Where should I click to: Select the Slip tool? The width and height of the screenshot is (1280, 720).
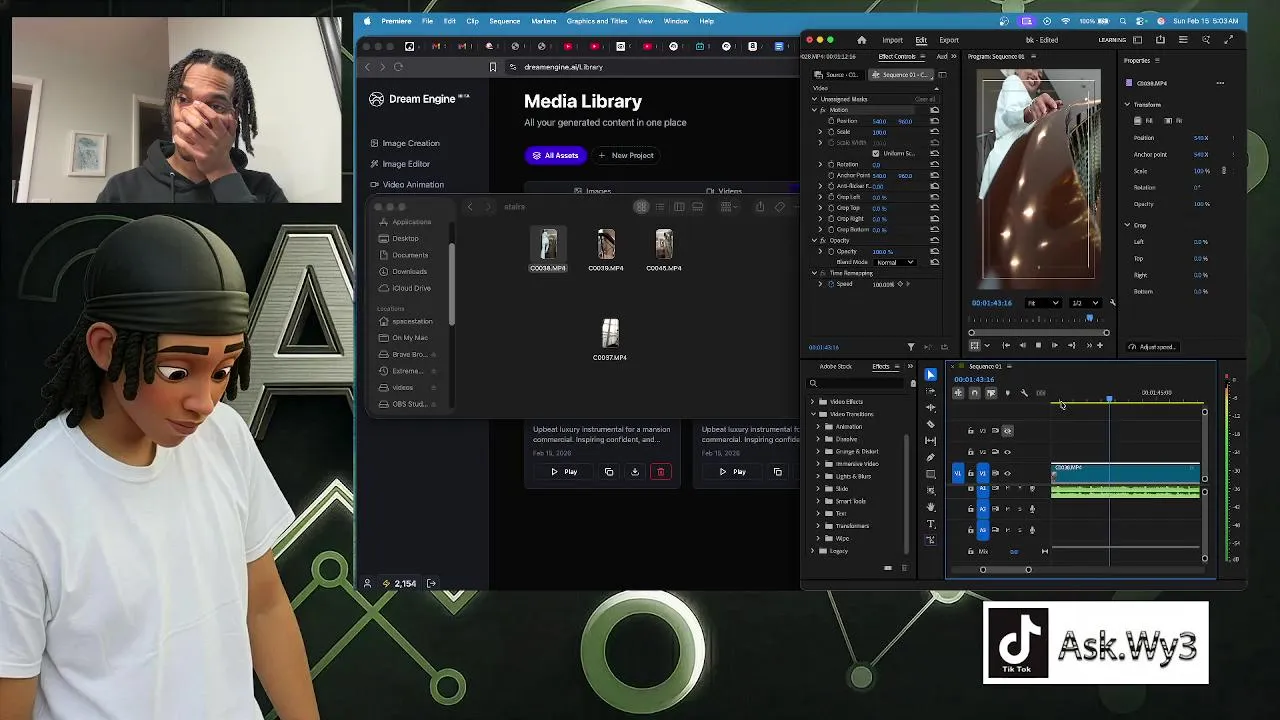tap(931, 441)
